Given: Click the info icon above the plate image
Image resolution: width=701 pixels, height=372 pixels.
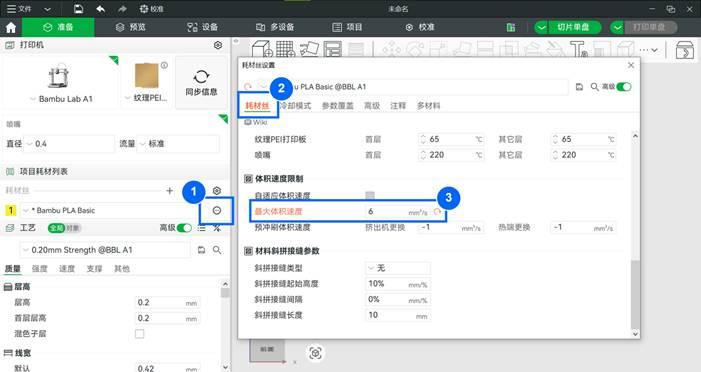Looking at the screenshot, I should tap(165, 65).
